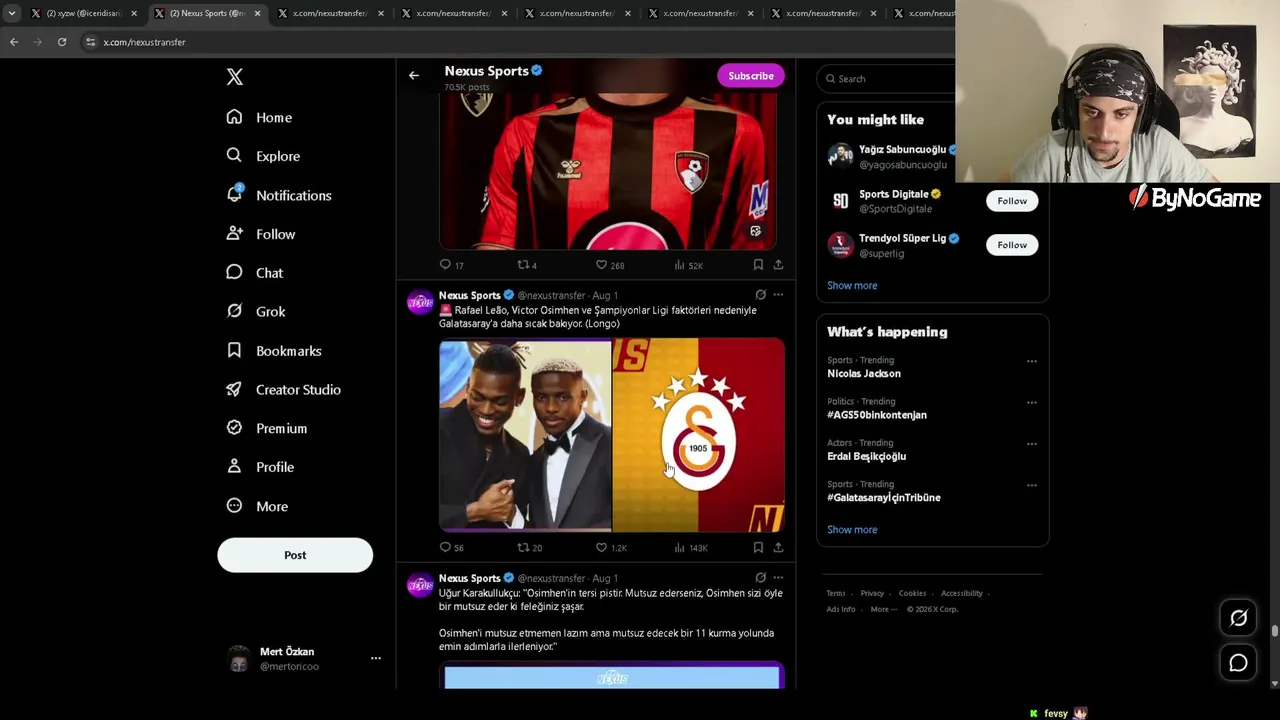Share the Rafael Leão post
The width and height of the screenshot is (1280, 720).
pyautogui.click(x=778, y=547)
